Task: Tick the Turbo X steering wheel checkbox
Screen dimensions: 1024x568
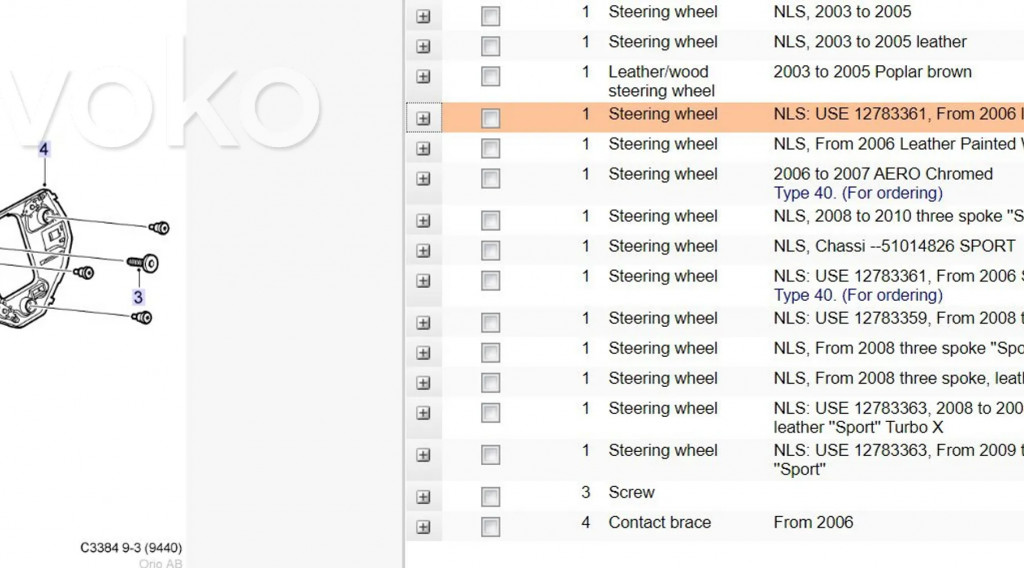Action: [x=490, y=413]
